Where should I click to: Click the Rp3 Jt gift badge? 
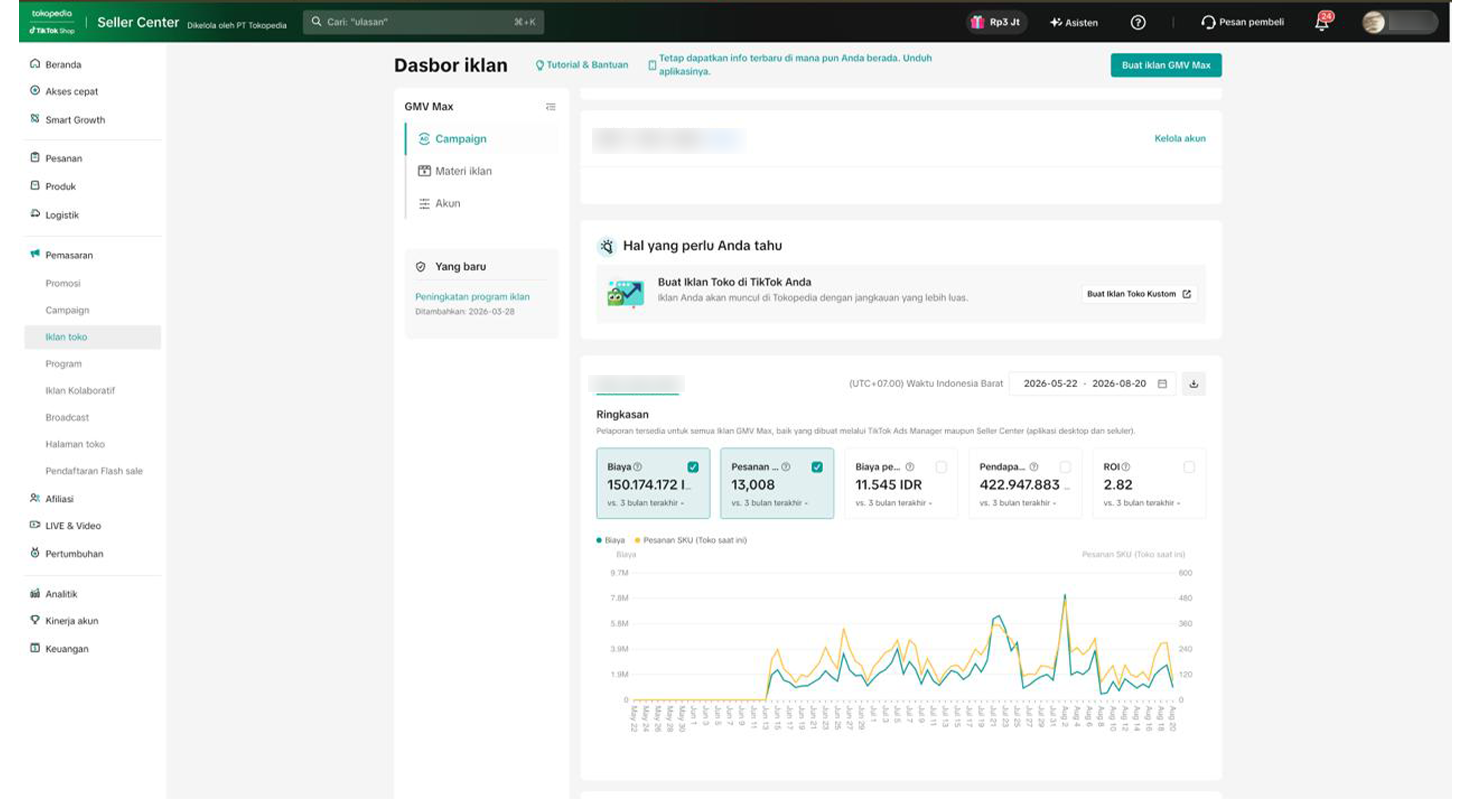click(997, 22)
